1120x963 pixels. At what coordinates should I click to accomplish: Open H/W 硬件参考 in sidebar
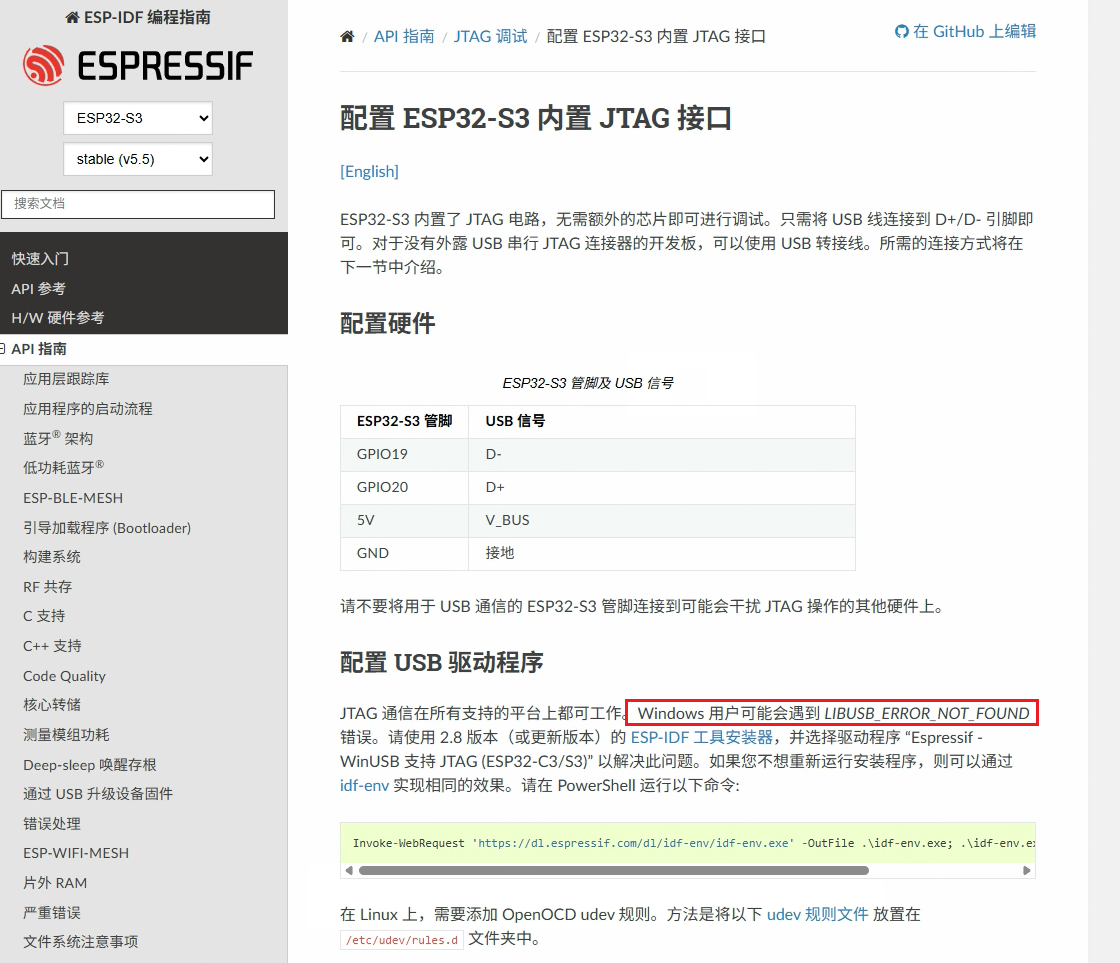(x=58, y=318)
